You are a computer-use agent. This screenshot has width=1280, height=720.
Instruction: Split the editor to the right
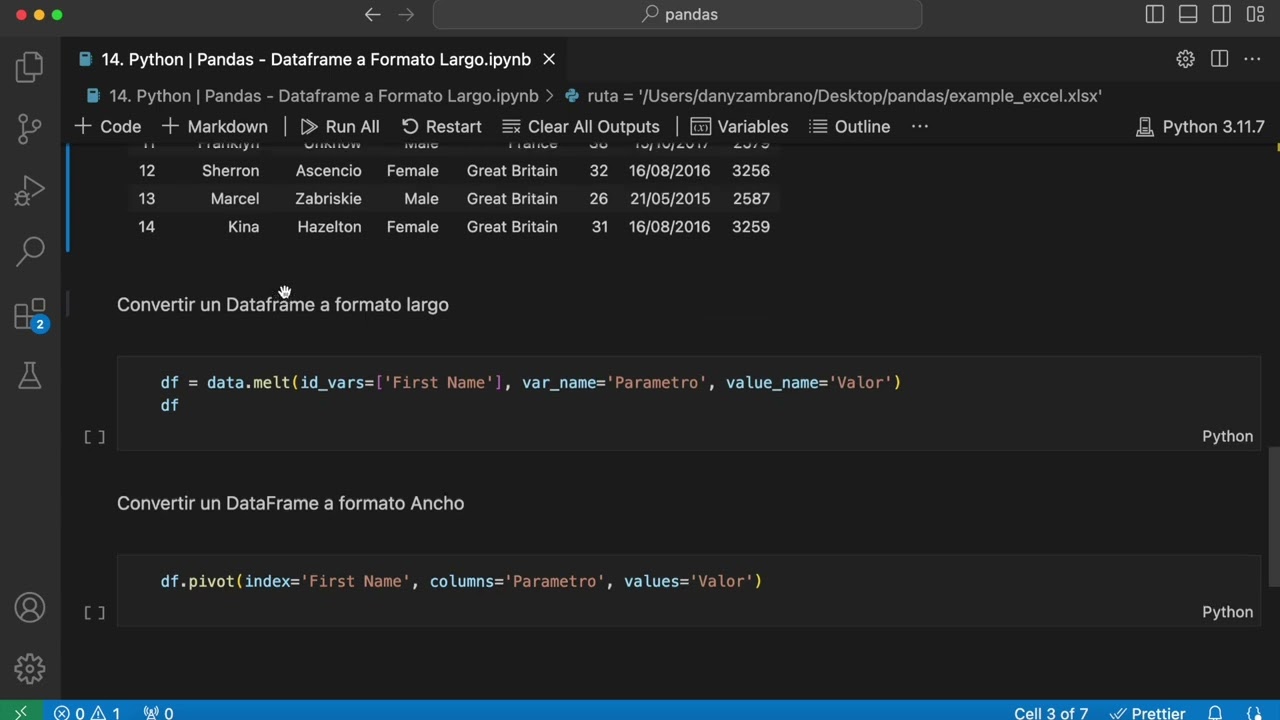(x=1219, y=59)
